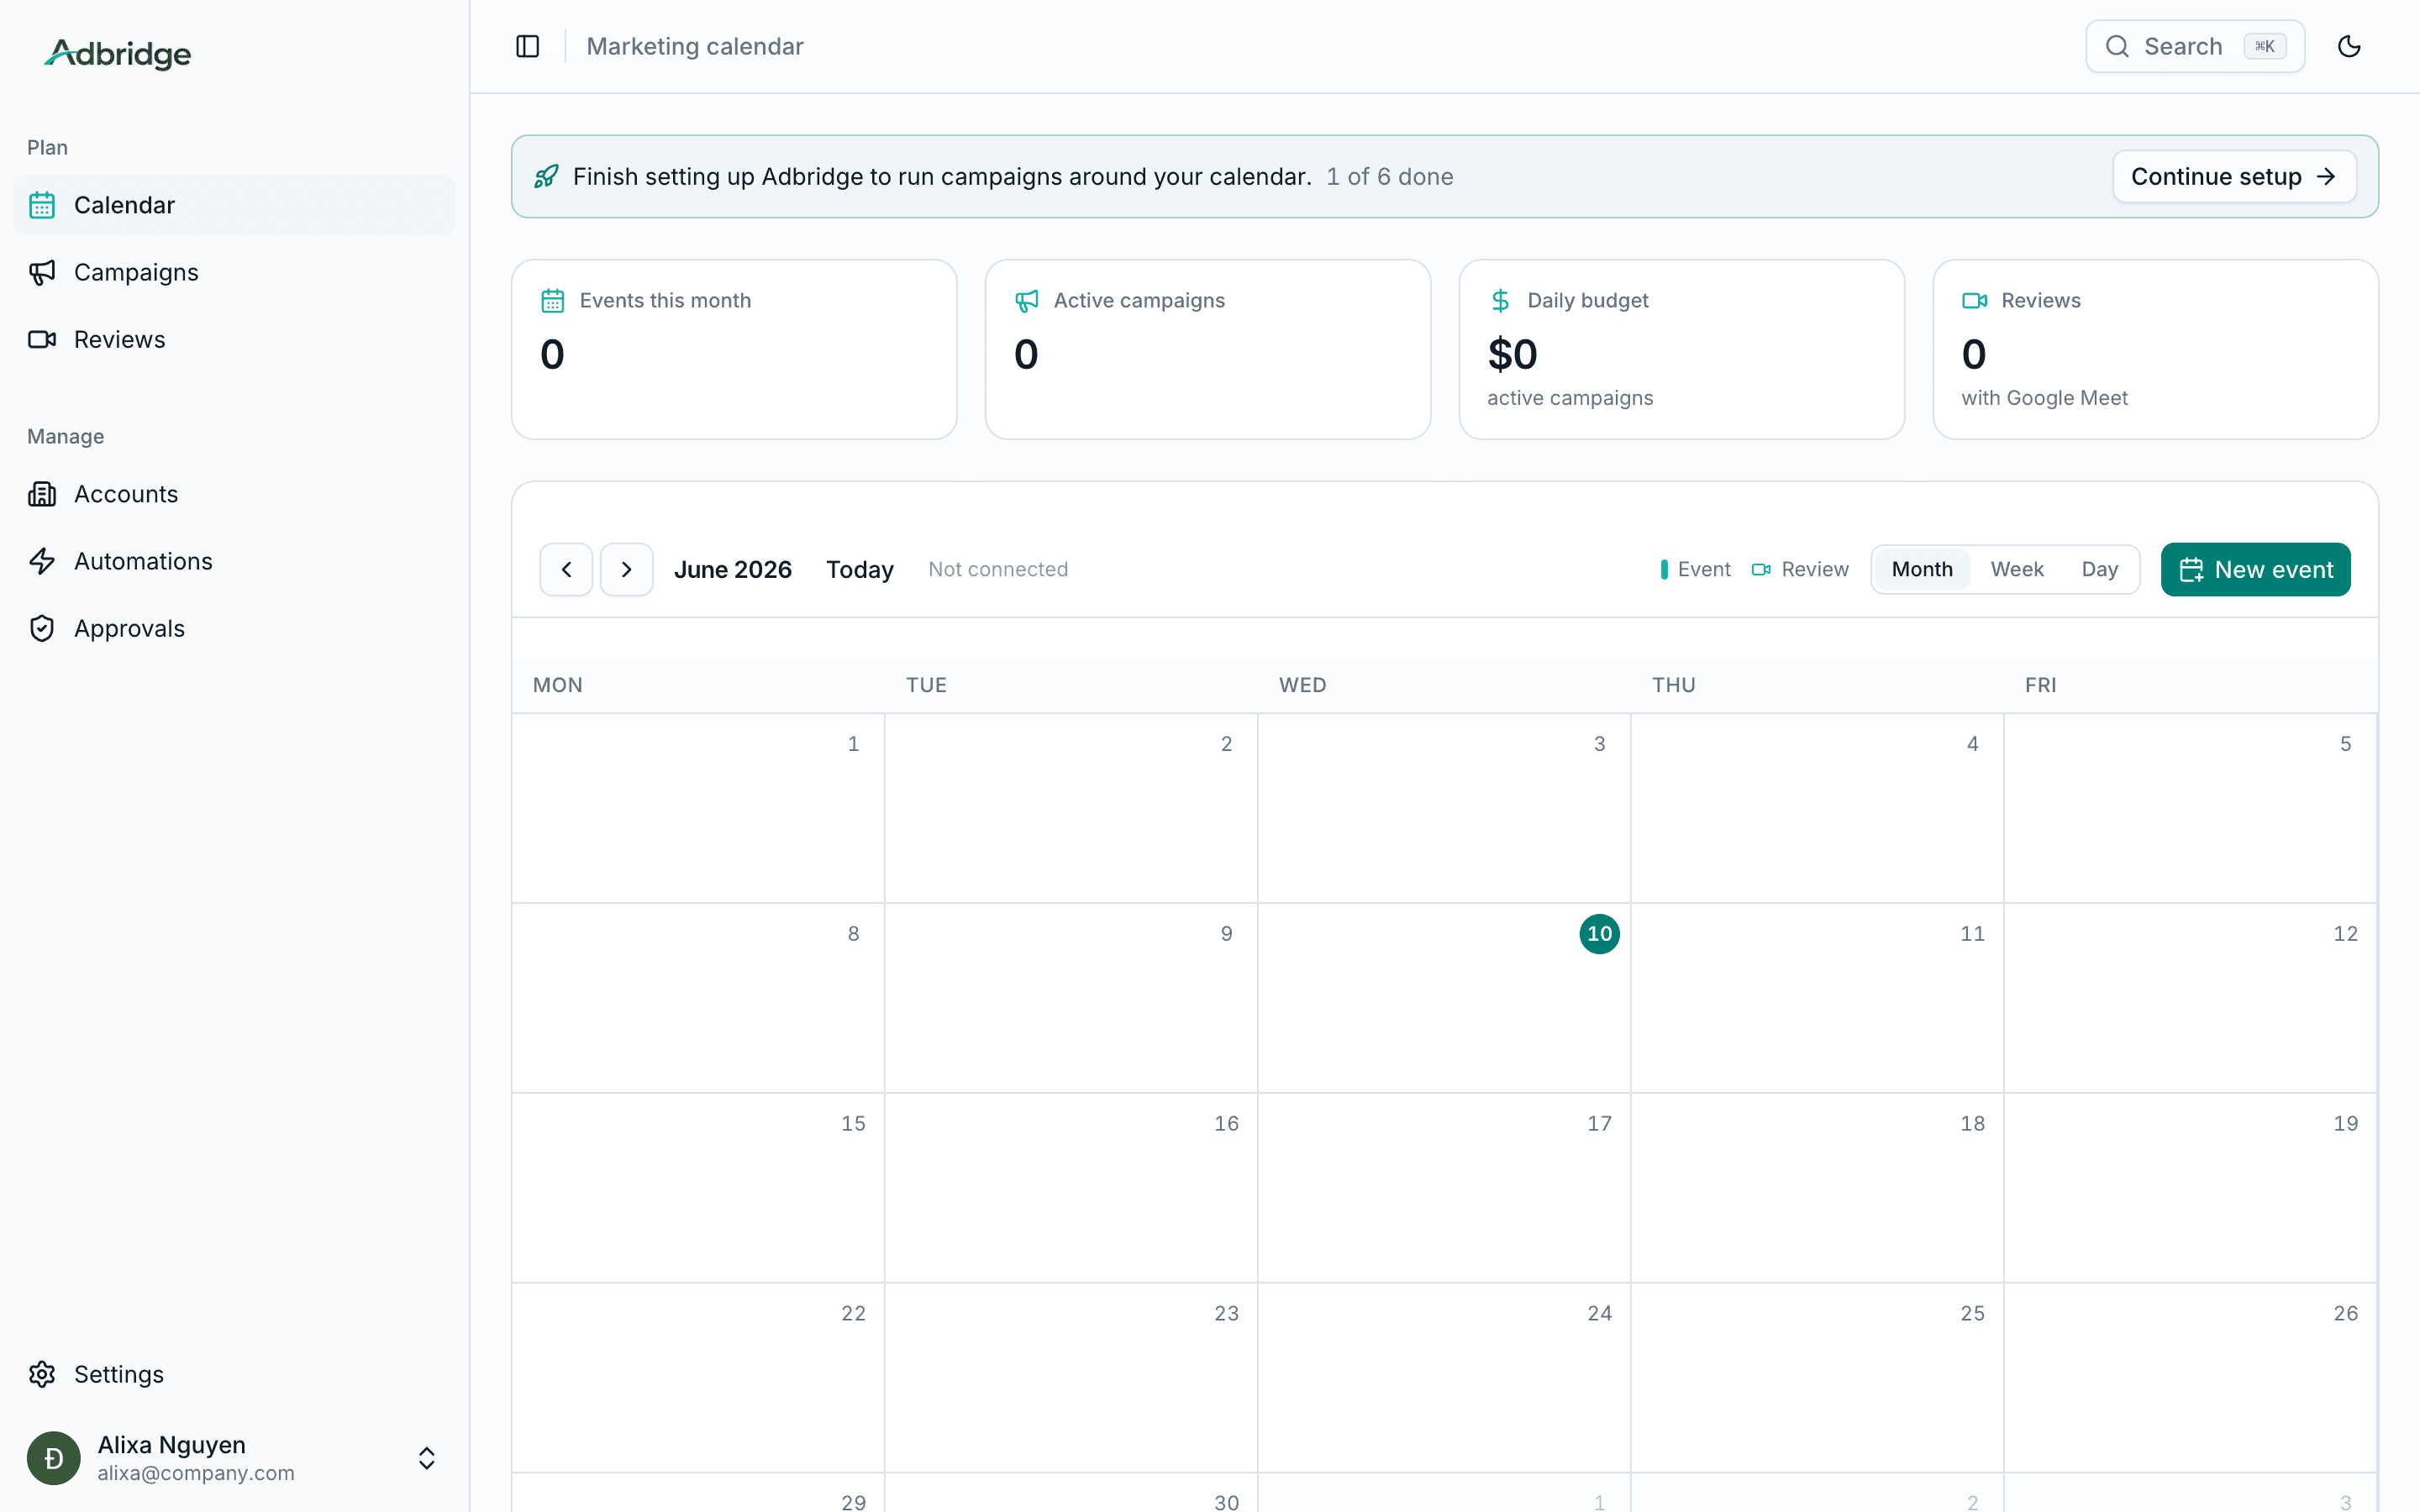The height and width of the screenshot is (1512, 2420).
Task: Open Calendar in sidebar
Action: pyautogui.click(x=234, y=205)
